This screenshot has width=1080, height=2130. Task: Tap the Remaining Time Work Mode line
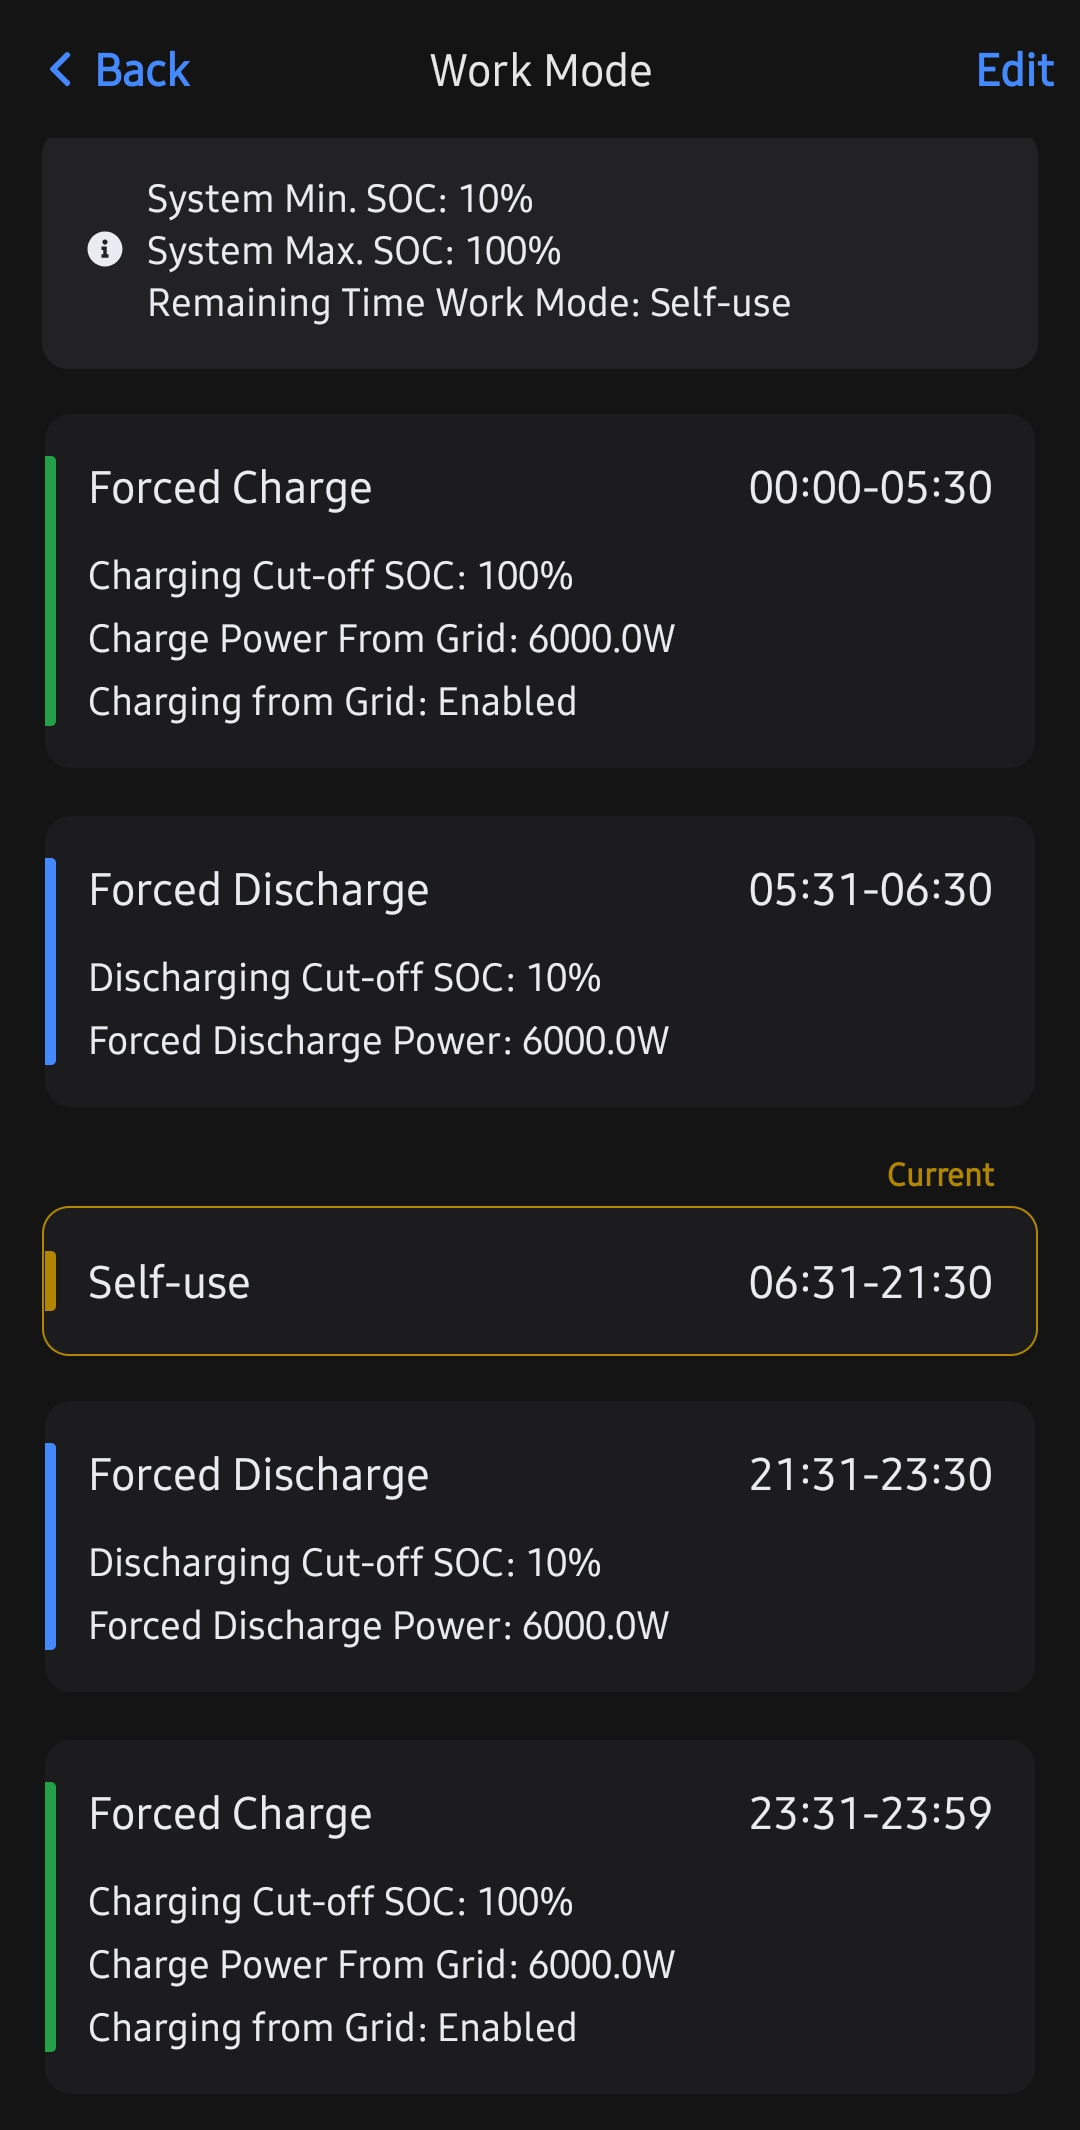pyautogui.click(x=469, y=302)
